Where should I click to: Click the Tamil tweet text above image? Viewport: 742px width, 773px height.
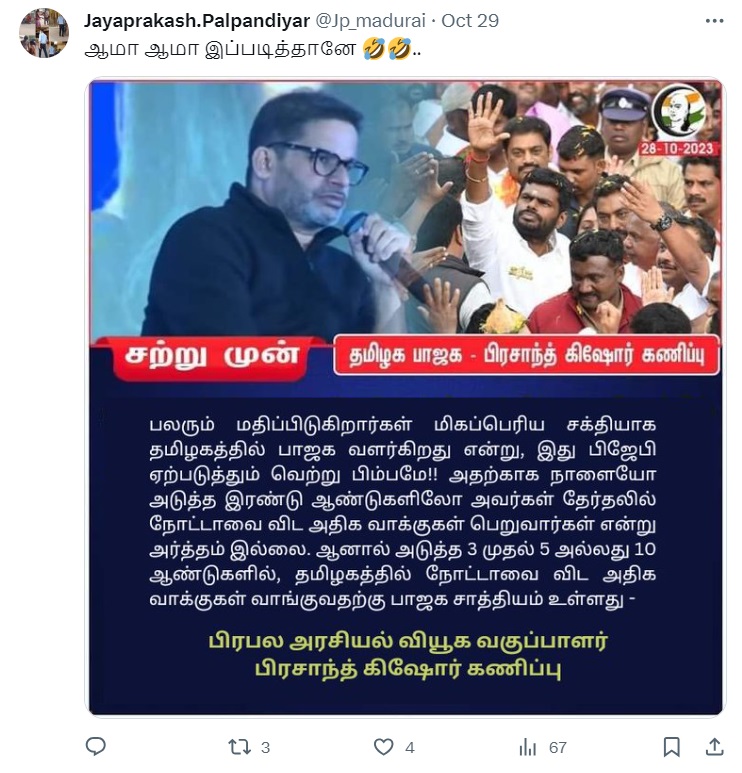(220, 49)
